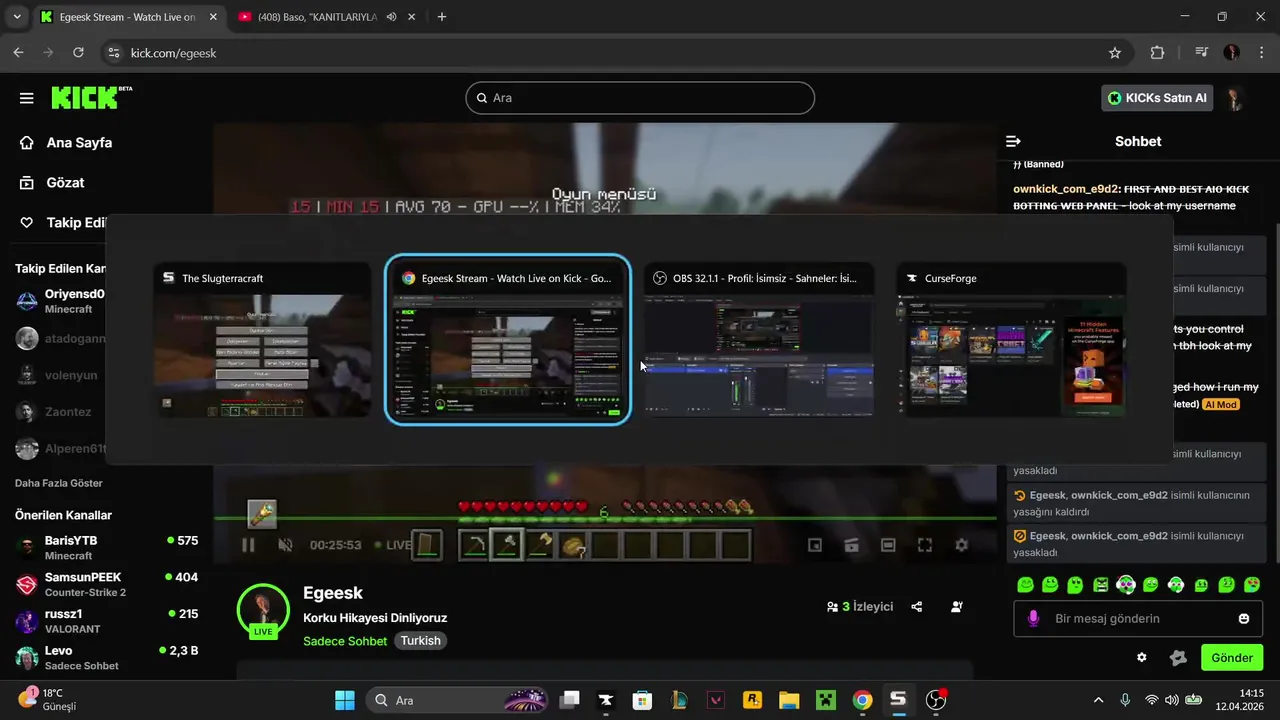1280x720 pixels.
Task: Open Minecraft launcher from taskbar
Action: click(x=826, y=700)
